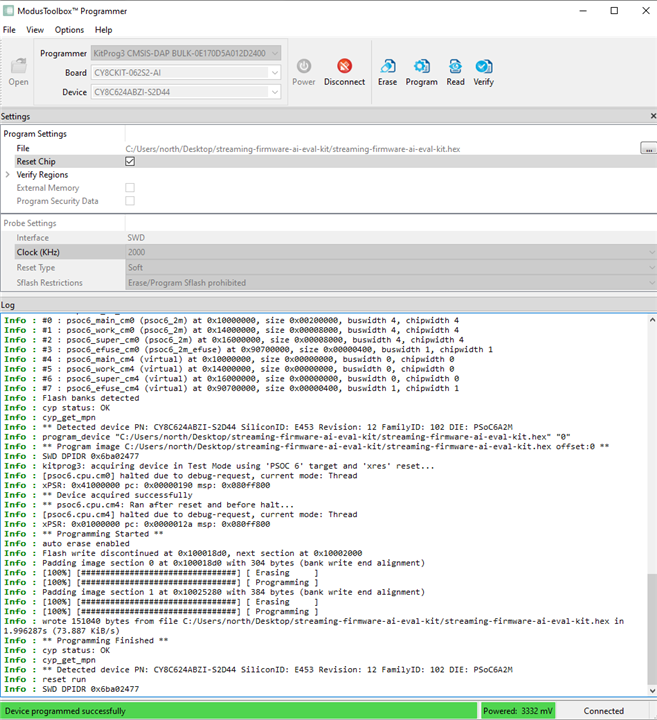657x720 pixels.
Task: Click the Probe Settings header
Action: 30,223
